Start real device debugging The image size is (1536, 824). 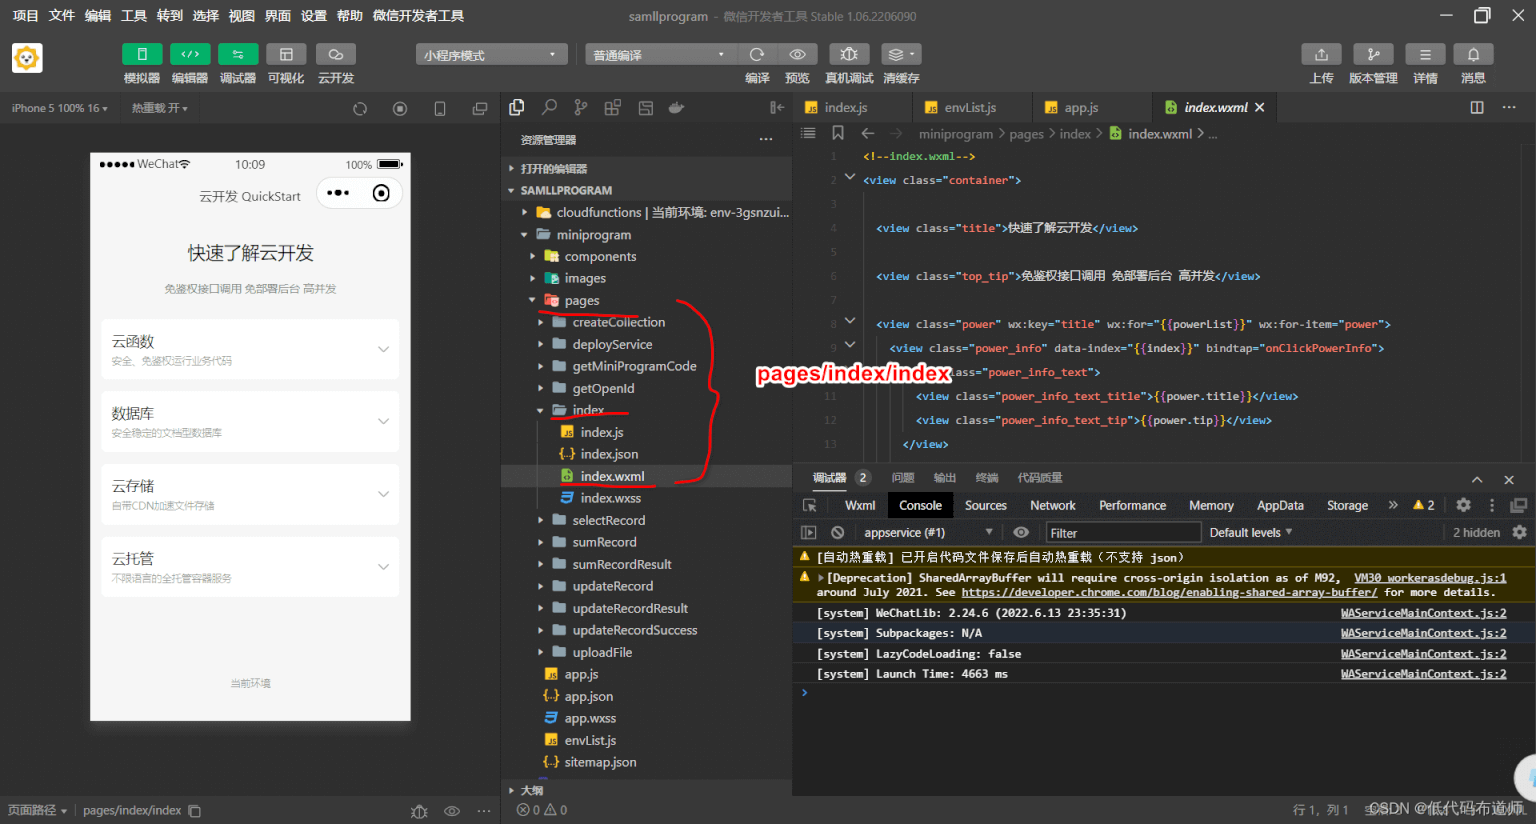click(849, 54)
